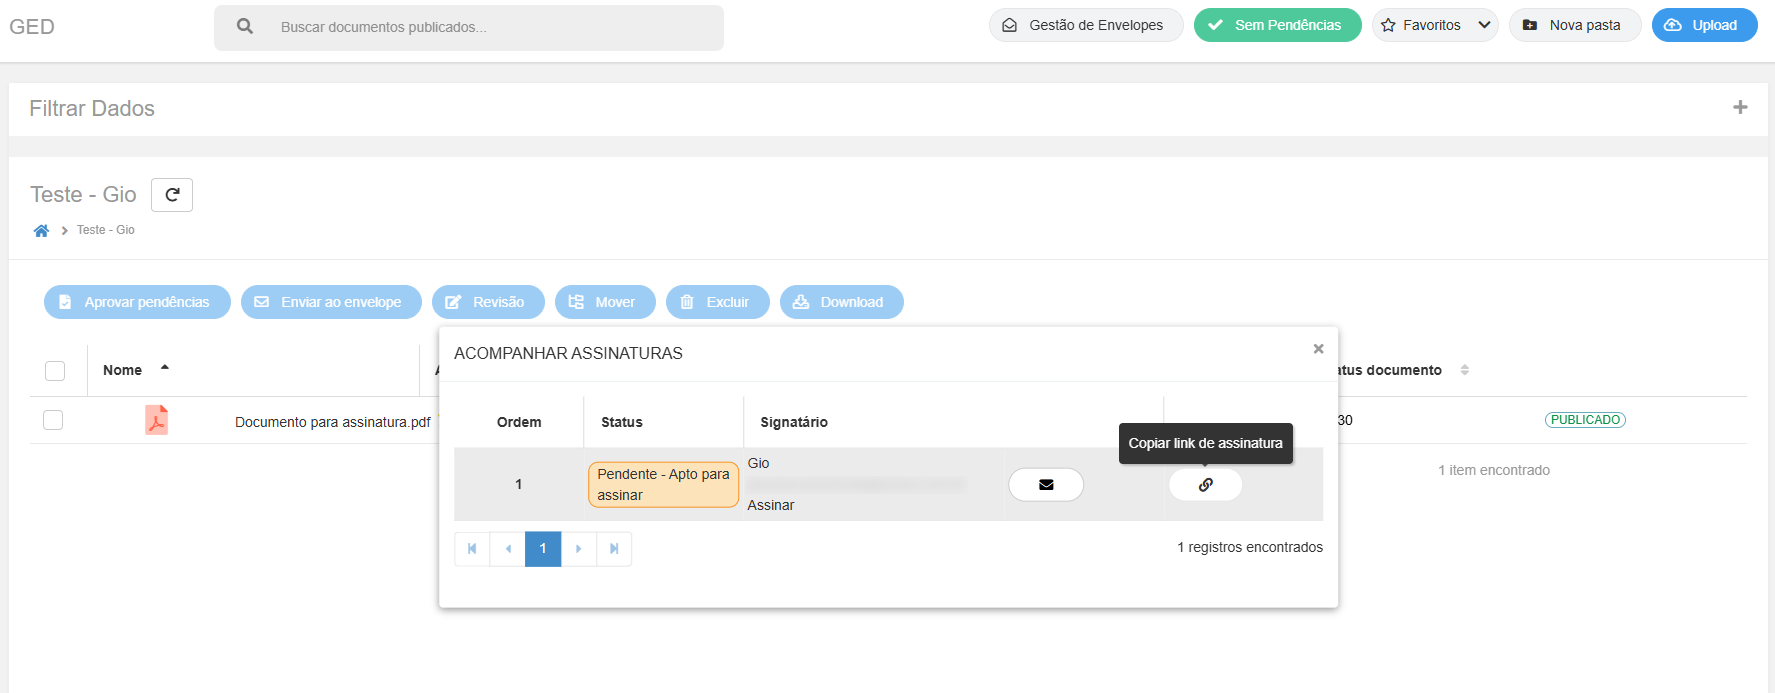Click the search magnifier icon
This screenshot has height=693, width=1775.
(245, 27)
